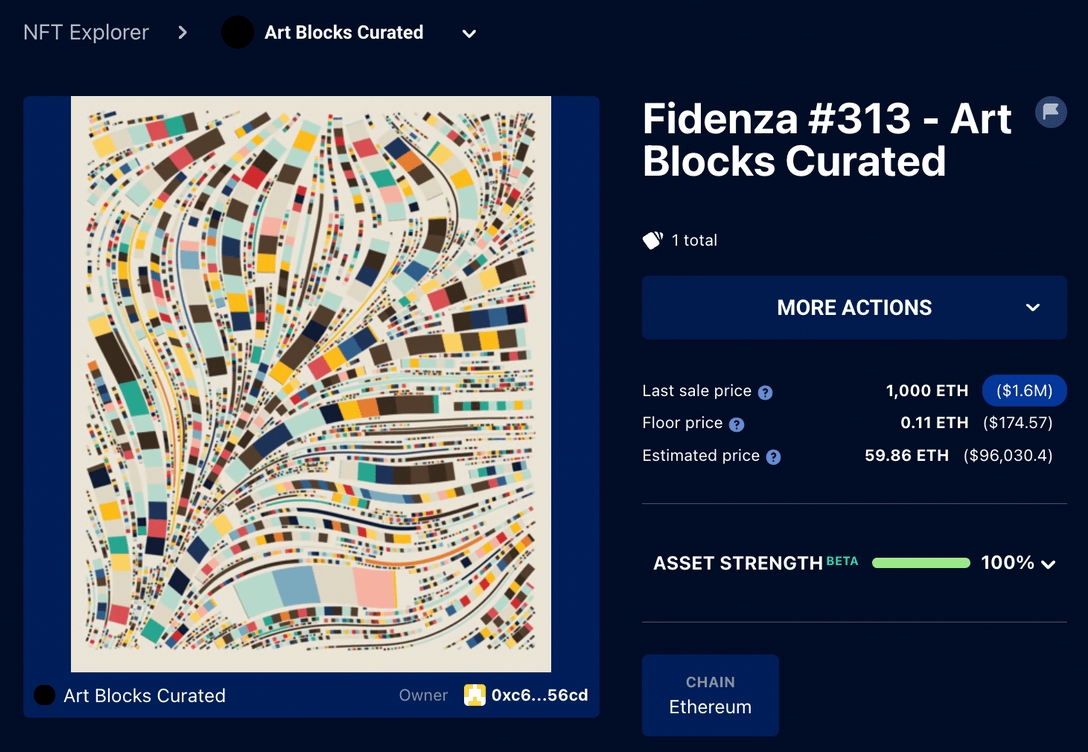Click the $1.6M last sale badge
This screenshot has width=1088, height=752.
pos(1024,391)
